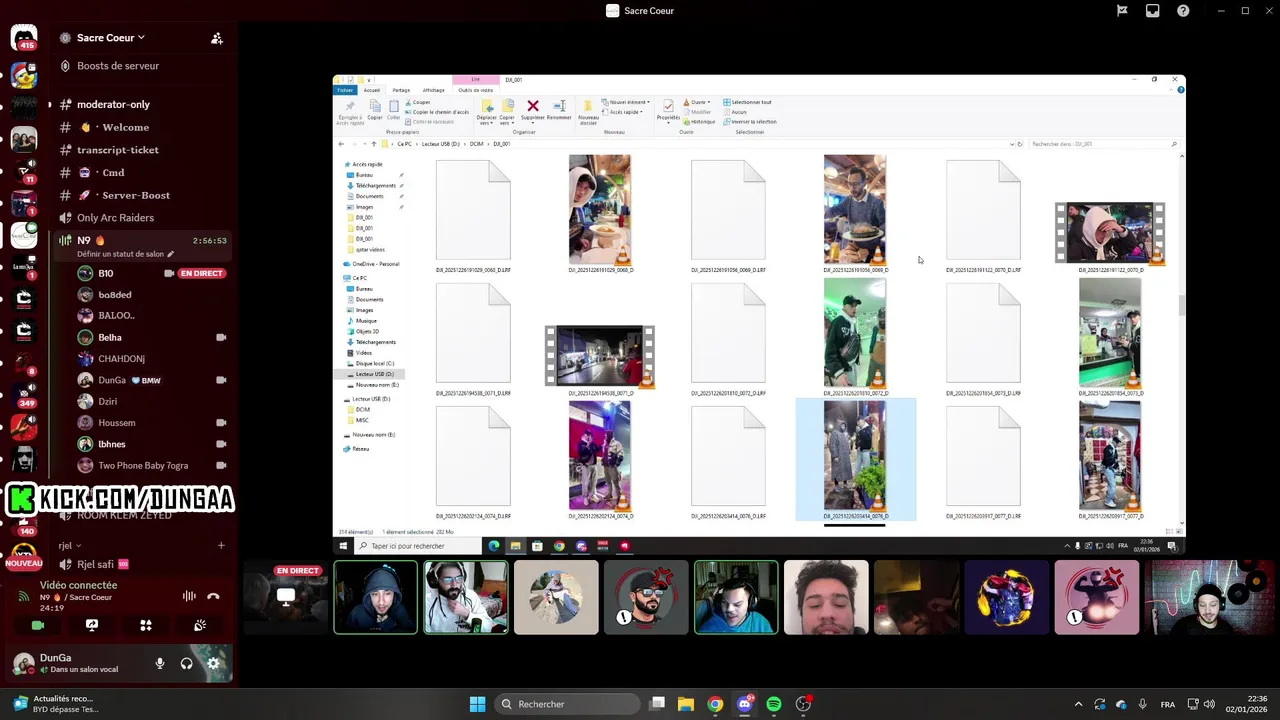The image size is (1280, 720).
Task: Open the activities button in voice panel
Action: point(146,625)
